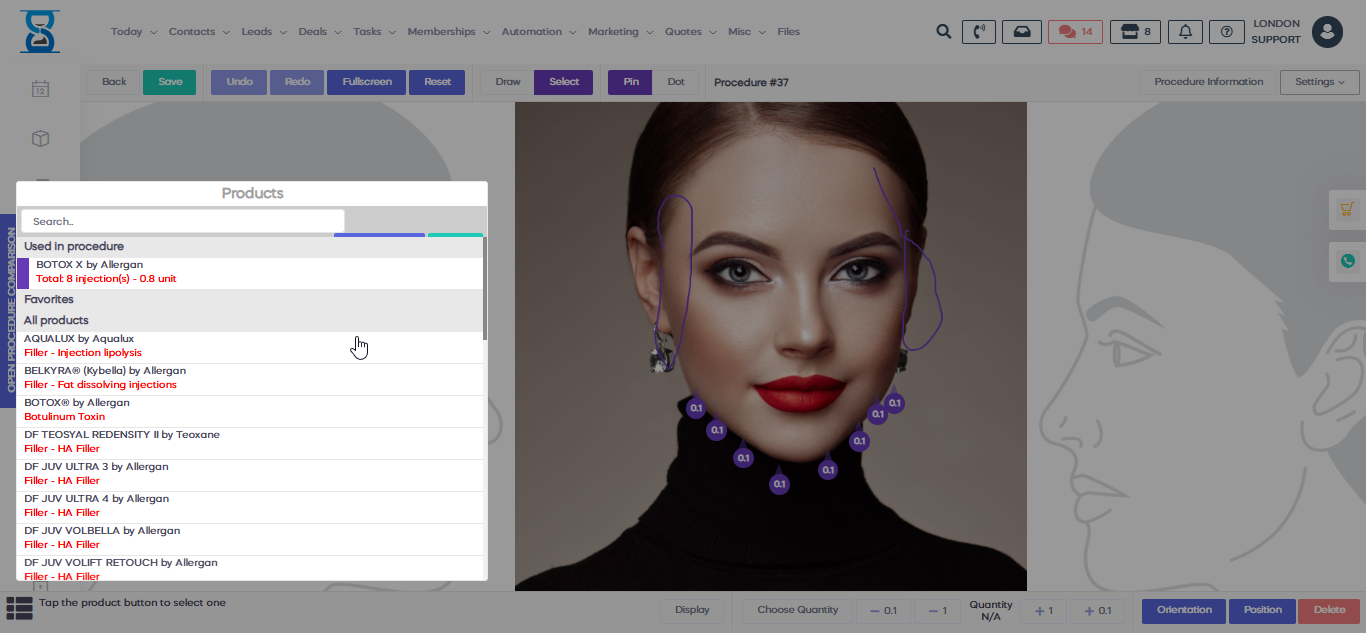
Task: Click the Procedure Information button
Action: pos(1208,82)
